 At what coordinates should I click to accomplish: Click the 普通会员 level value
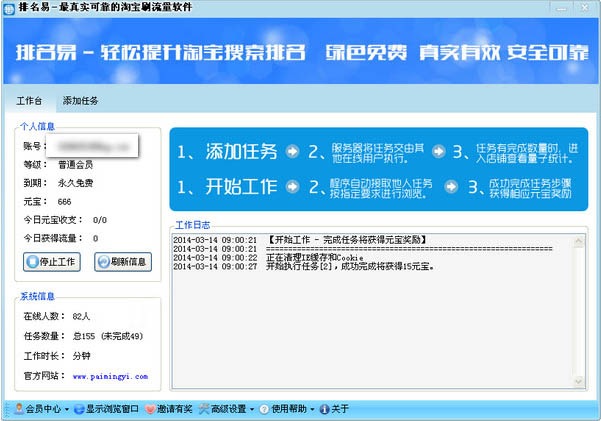click(76, 165)
